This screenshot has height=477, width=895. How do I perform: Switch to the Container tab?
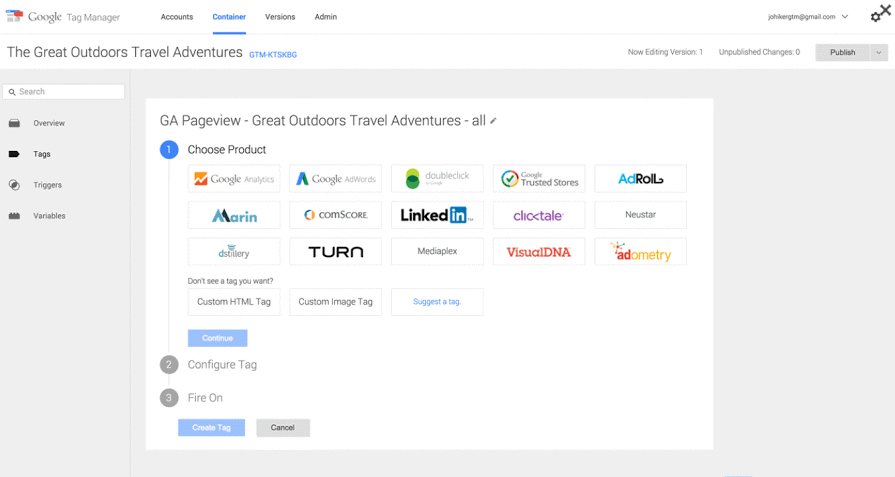coord(229,17)
